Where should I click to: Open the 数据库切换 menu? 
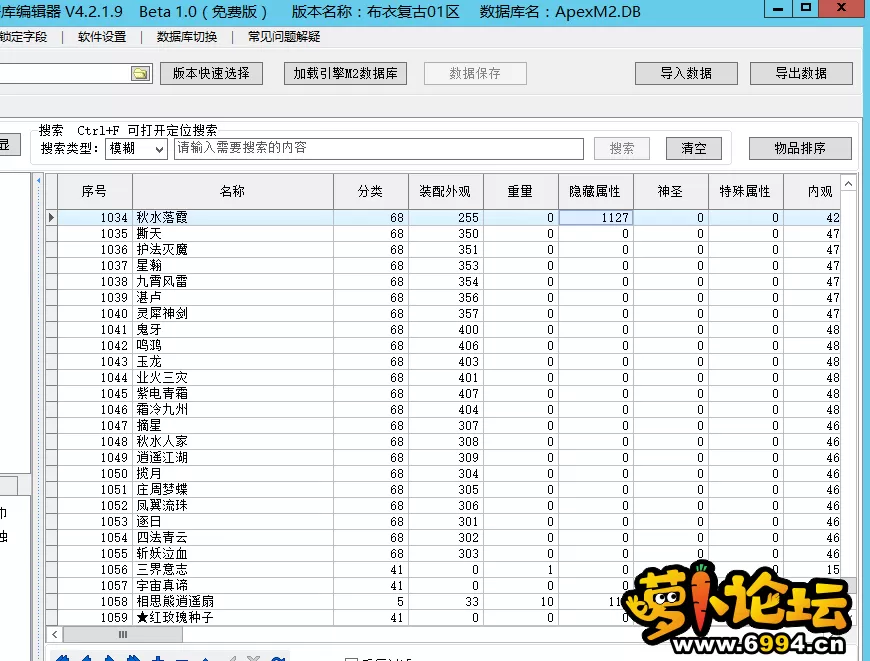tap(187, 37)
